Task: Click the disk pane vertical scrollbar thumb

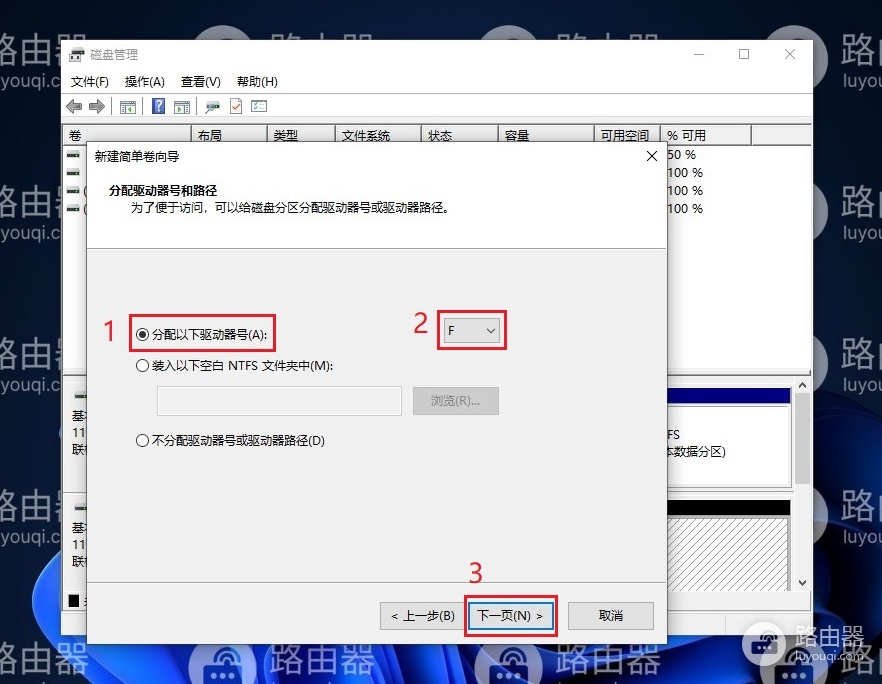Action: (x=803, y=438)
